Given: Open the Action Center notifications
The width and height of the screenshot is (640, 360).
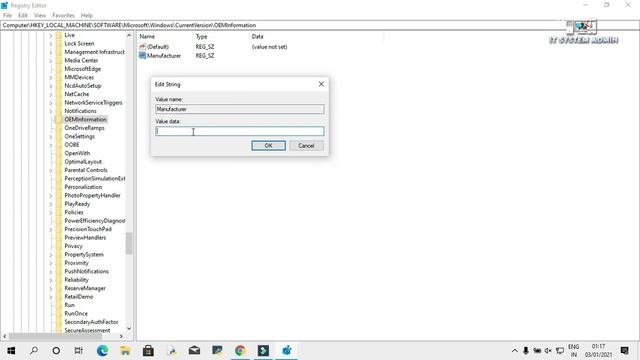Looking at the screenshot, I should (x=624, y=351).
